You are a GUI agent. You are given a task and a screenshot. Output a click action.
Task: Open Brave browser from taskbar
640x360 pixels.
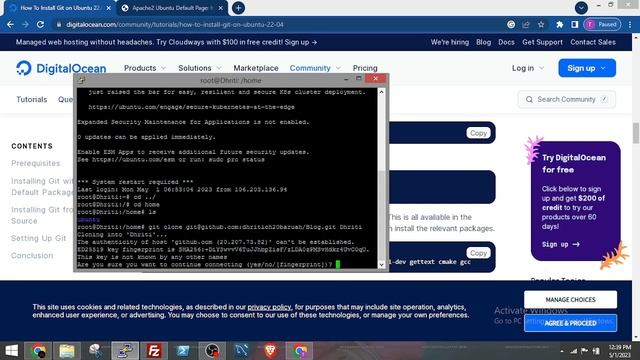coord(270,351)
